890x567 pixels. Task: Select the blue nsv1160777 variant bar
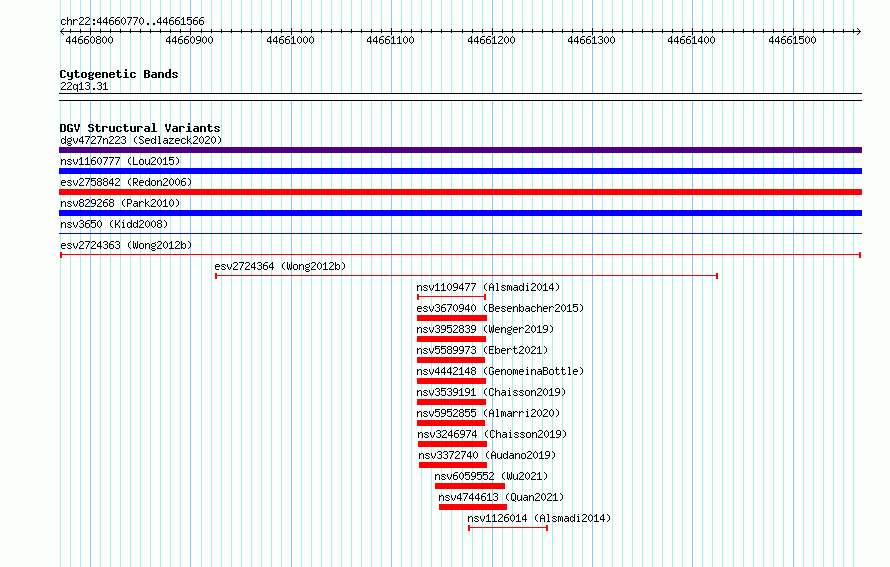460,171
